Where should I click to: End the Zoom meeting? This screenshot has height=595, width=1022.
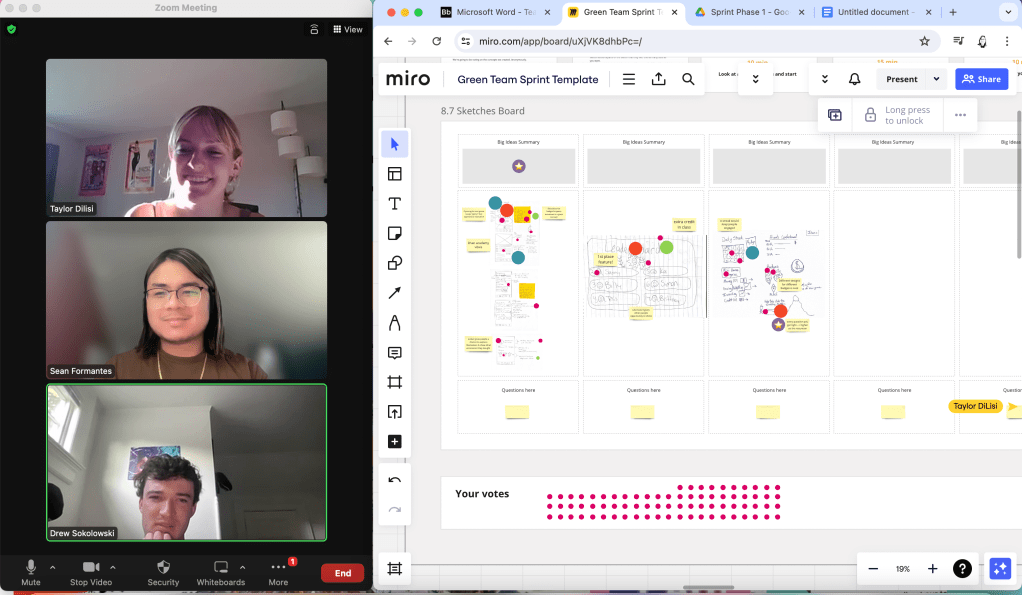tap(342, 573)
